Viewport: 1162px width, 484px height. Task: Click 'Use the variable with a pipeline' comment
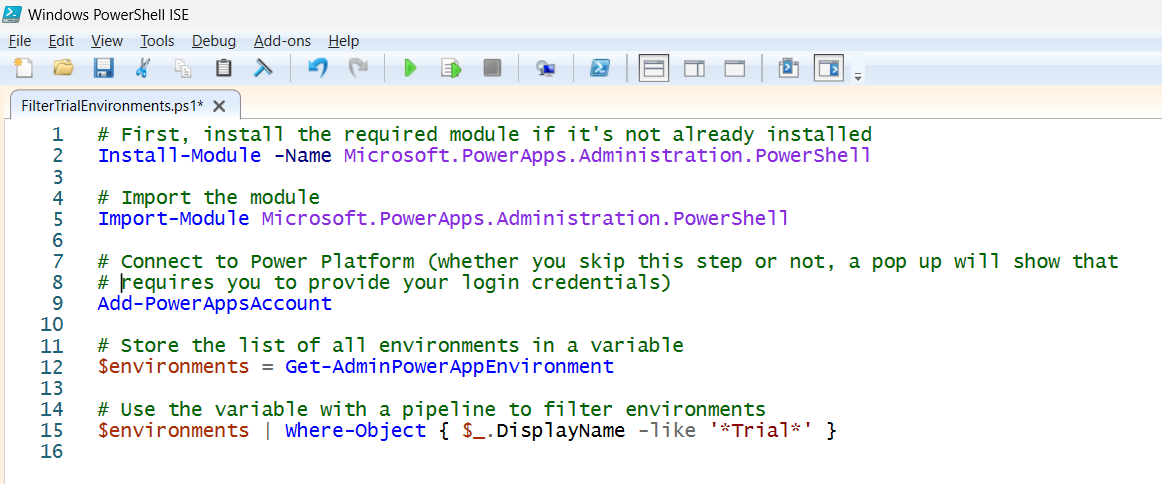431,408
